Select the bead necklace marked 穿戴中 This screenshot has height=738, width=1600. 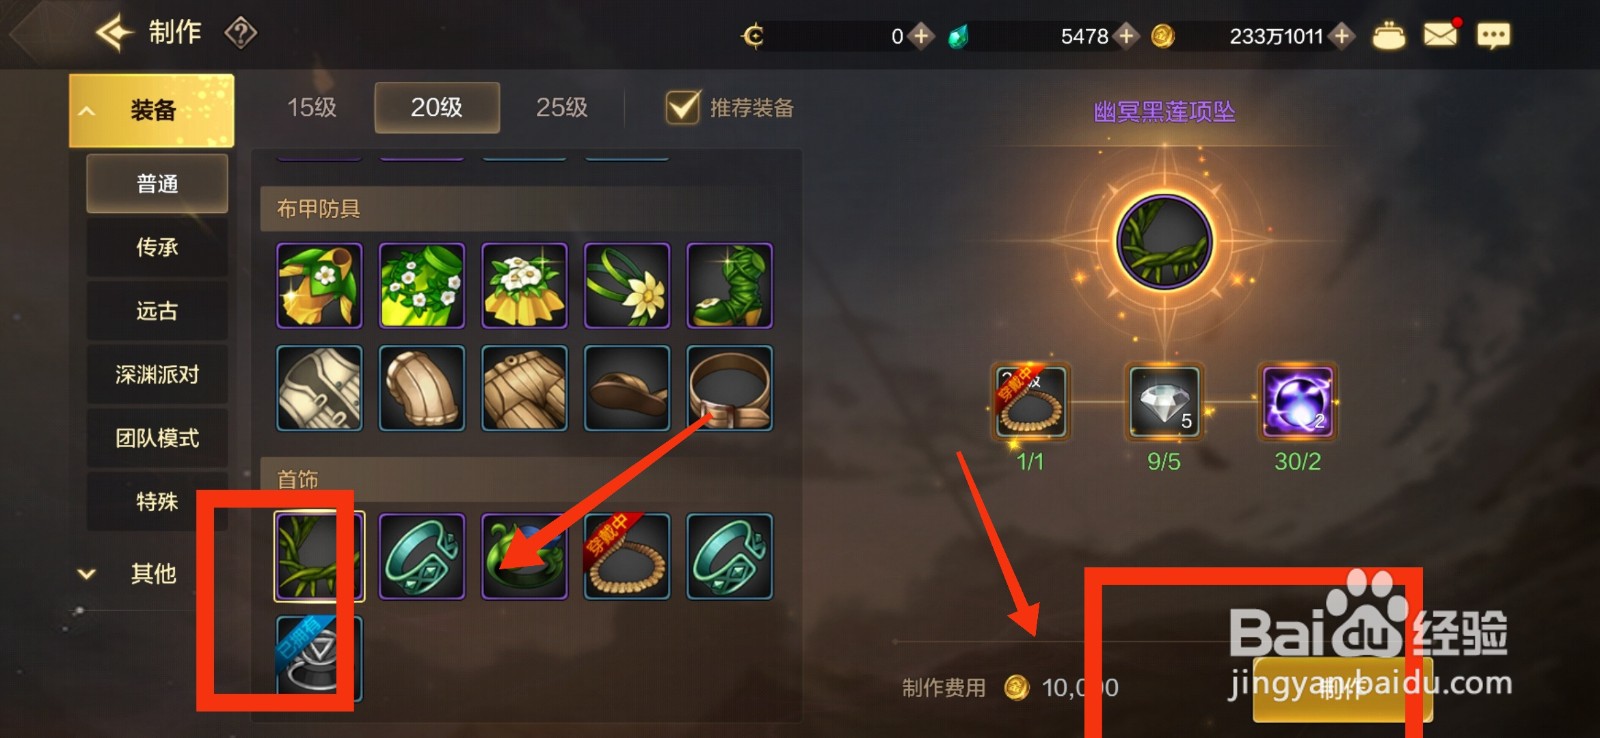pos(626,556)
